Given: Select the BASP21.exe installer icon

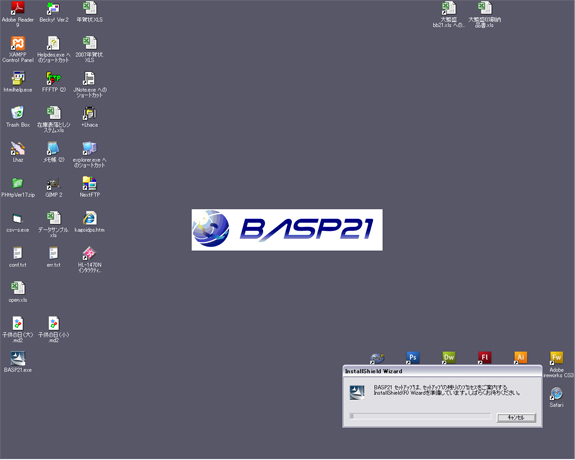Looking at the screenshot, I should coord(18,358).
